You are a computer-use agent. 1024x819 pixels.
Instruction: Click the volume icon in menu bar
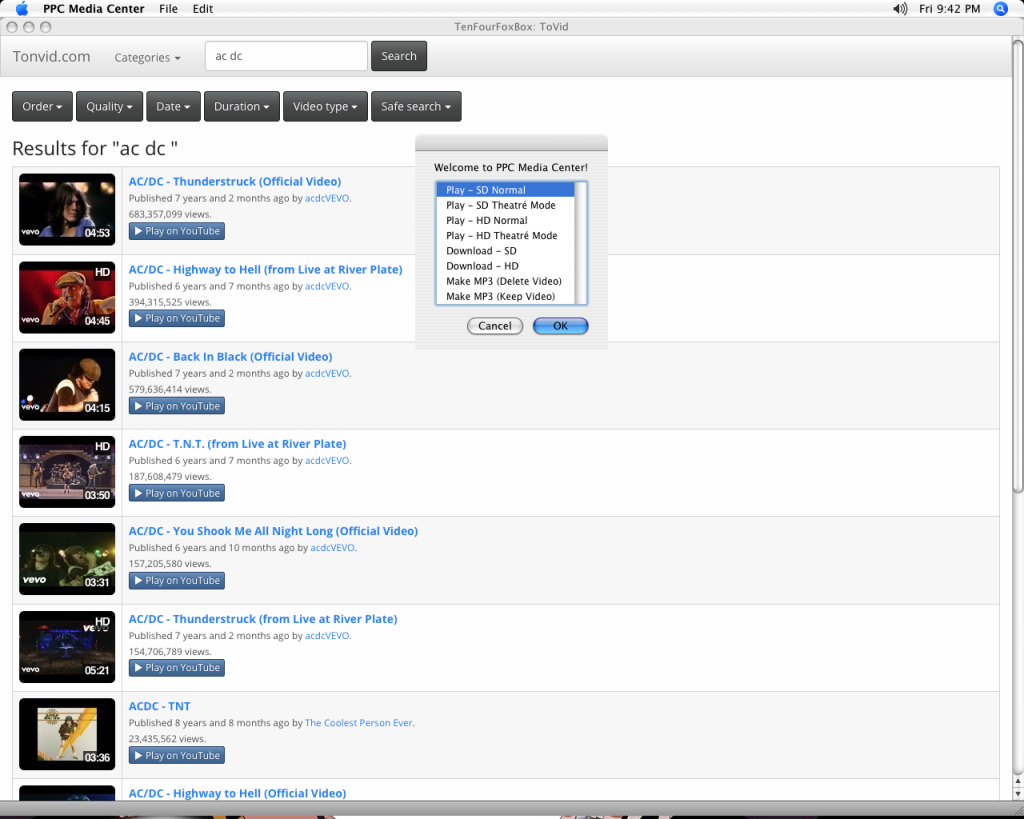pos(900,8)
